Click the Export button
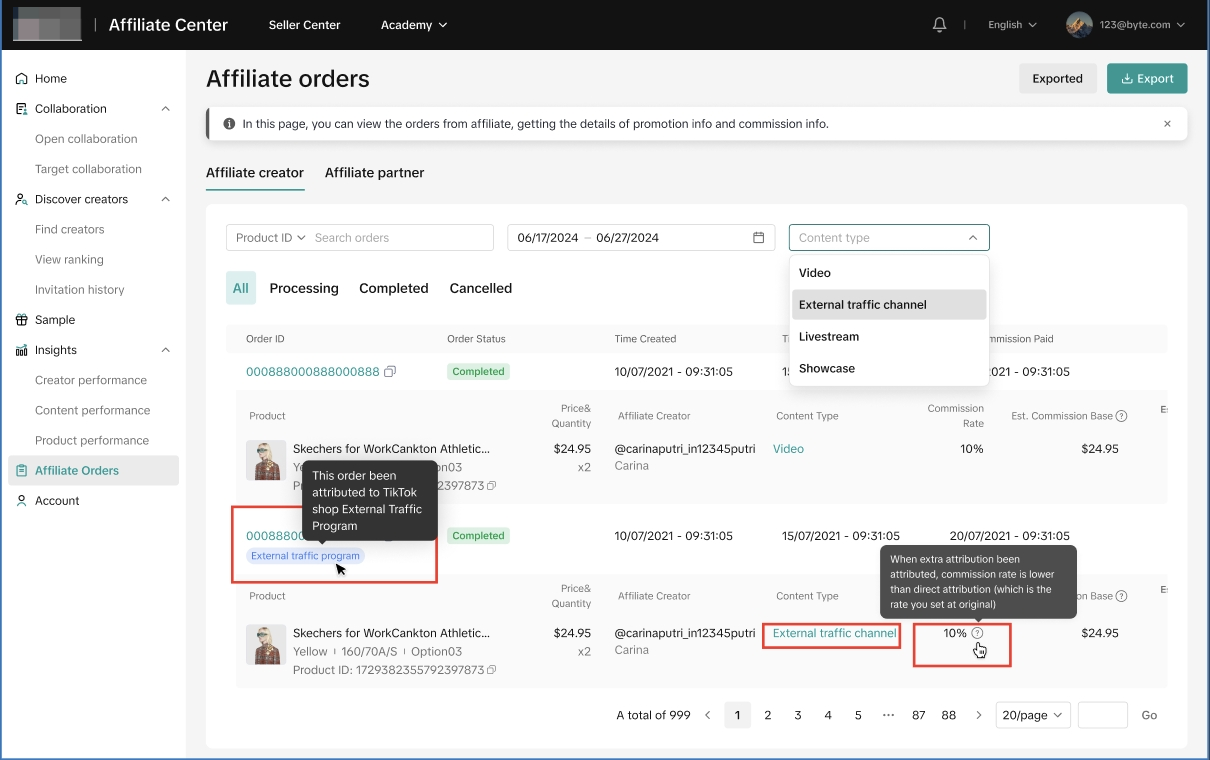Image resolution: width=1210 pixels, height=760 pixels. 1146,79
